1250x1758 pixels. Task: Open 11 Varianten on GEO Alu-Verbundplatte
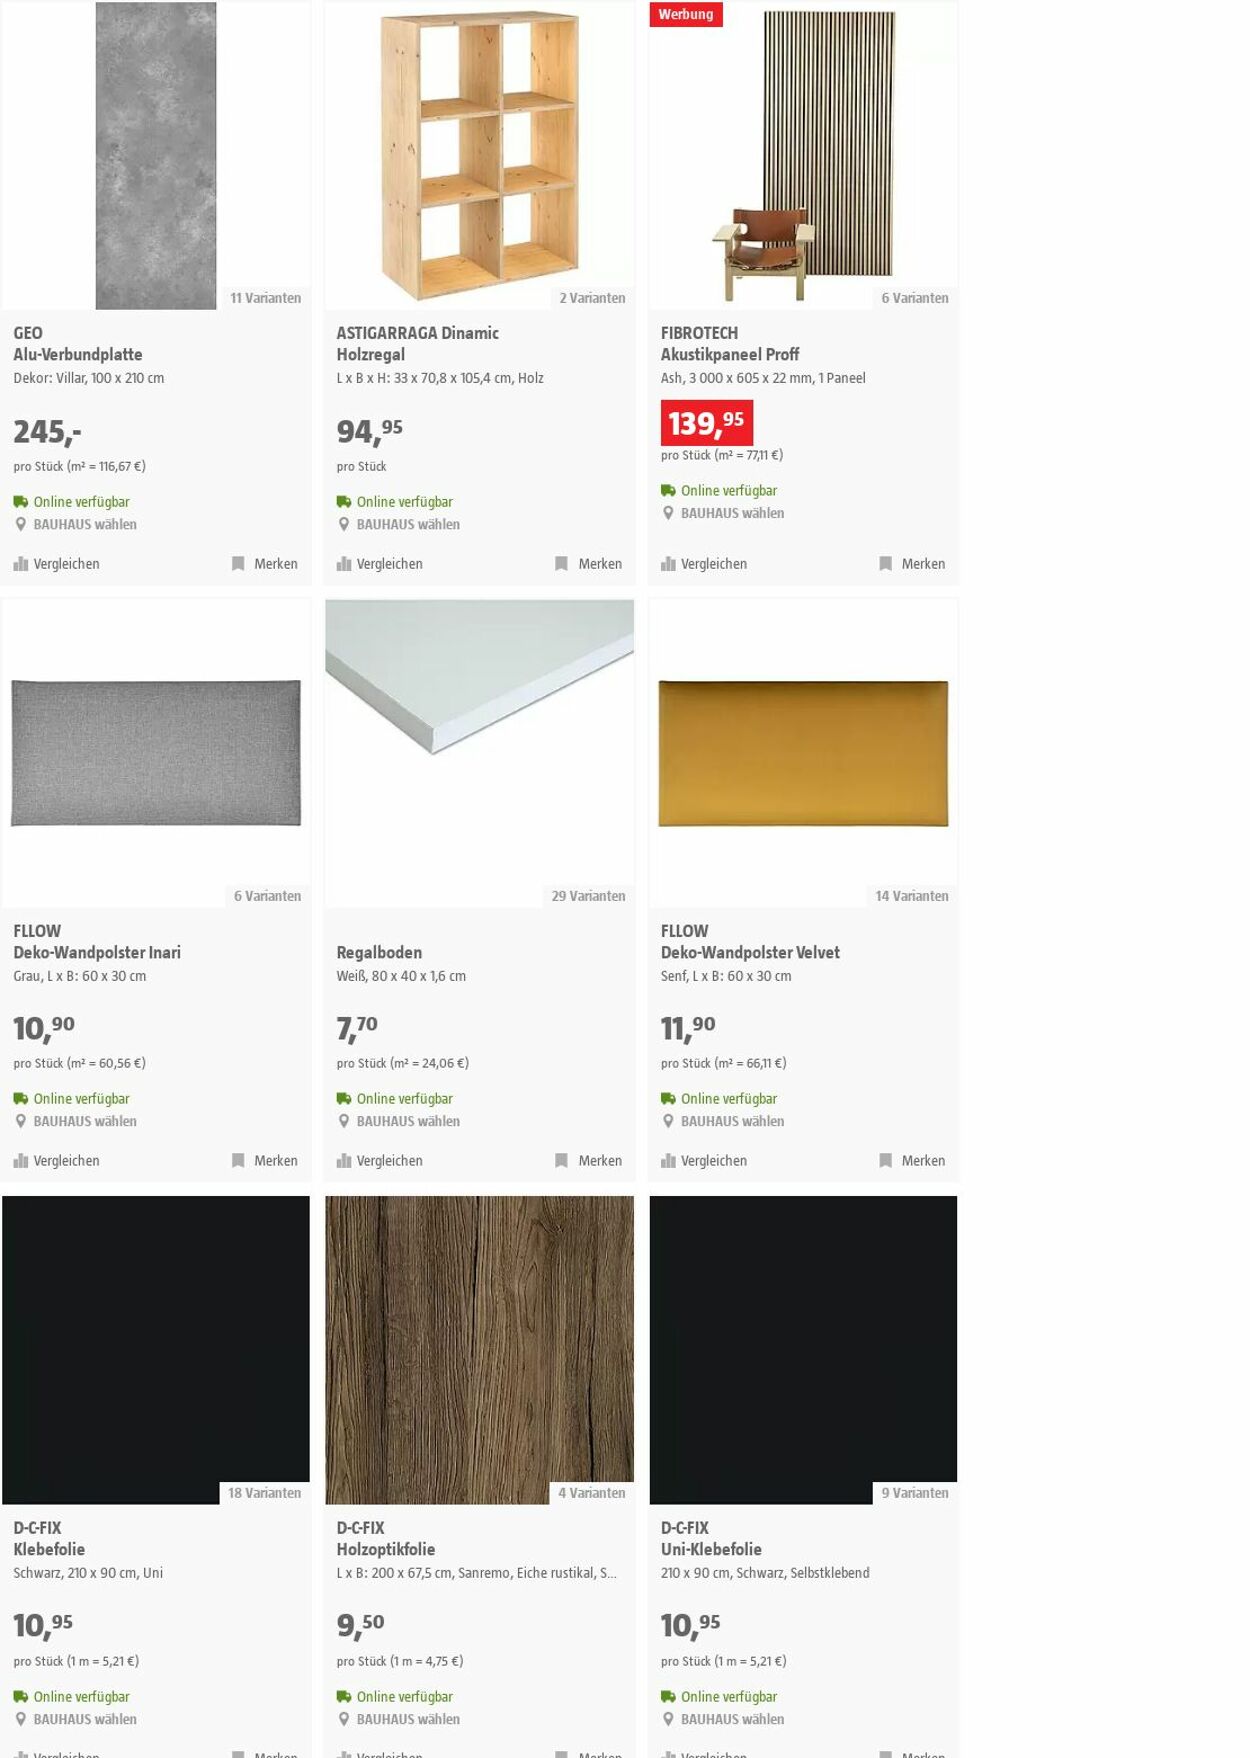click(x=265, y=298)
